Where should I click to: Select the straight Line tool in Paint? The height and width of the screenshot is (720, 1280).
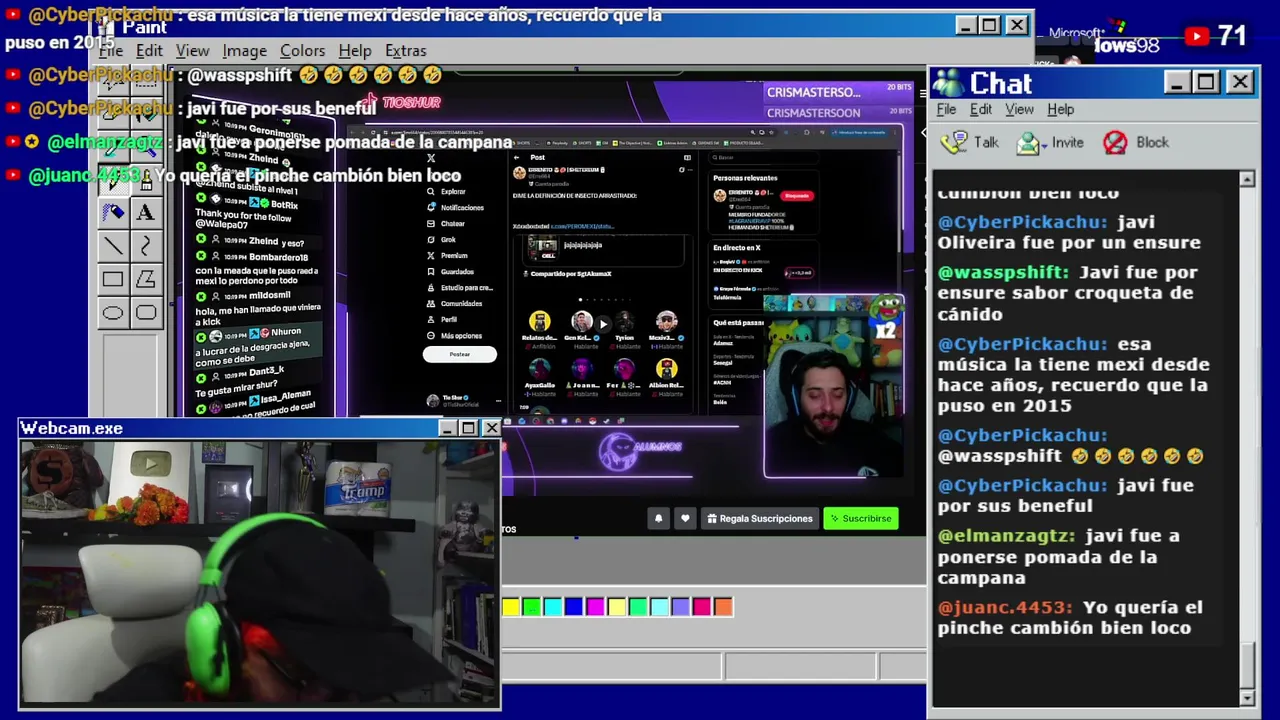(113, 246)
